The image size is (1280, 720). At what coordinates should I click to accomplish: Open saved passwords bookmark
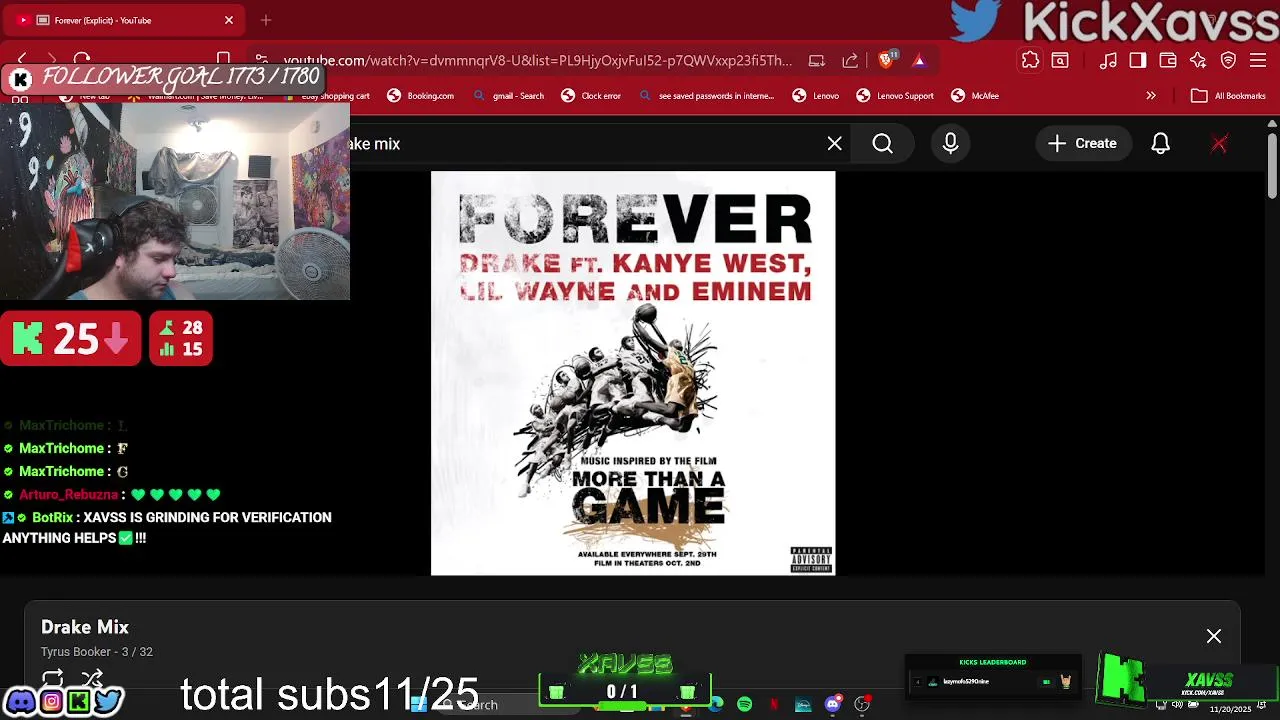[706, 96]
